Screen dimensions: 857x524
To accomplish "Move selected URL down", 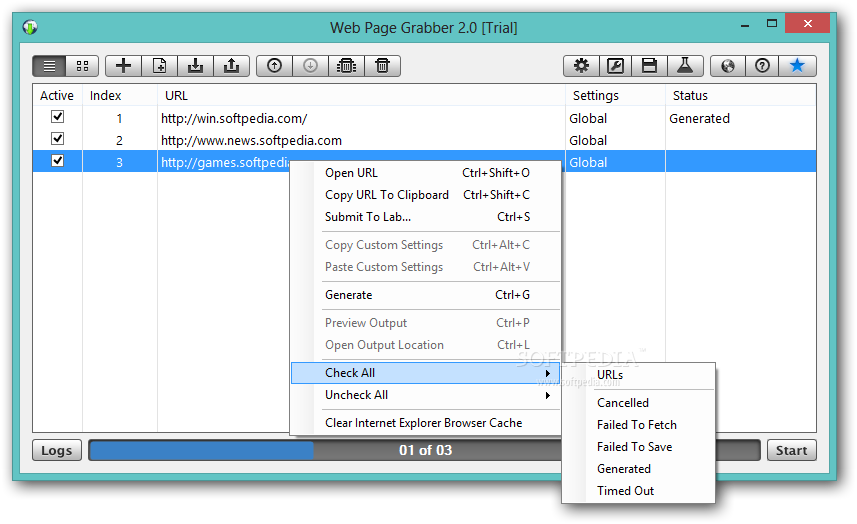I will 310,66.
